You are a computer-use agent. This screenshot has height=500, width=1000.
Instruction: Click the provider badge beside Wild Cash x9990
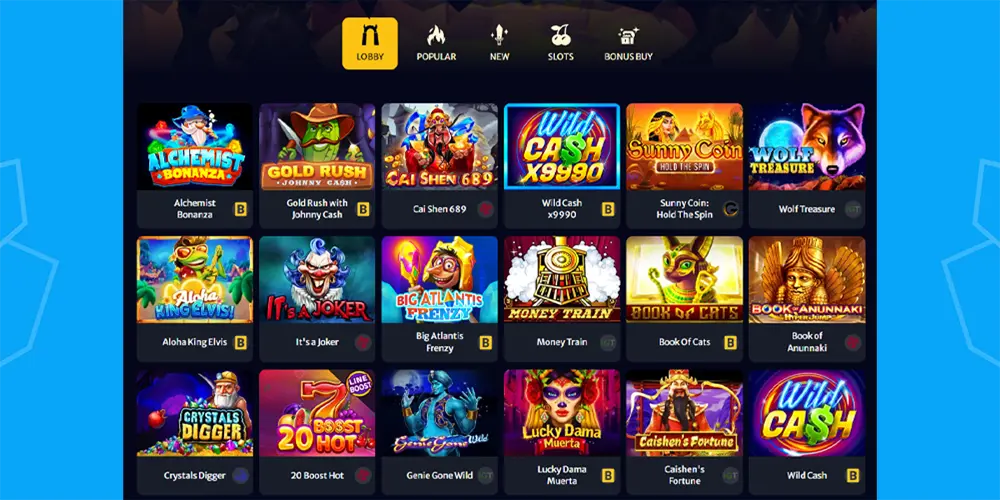point(608,209)
